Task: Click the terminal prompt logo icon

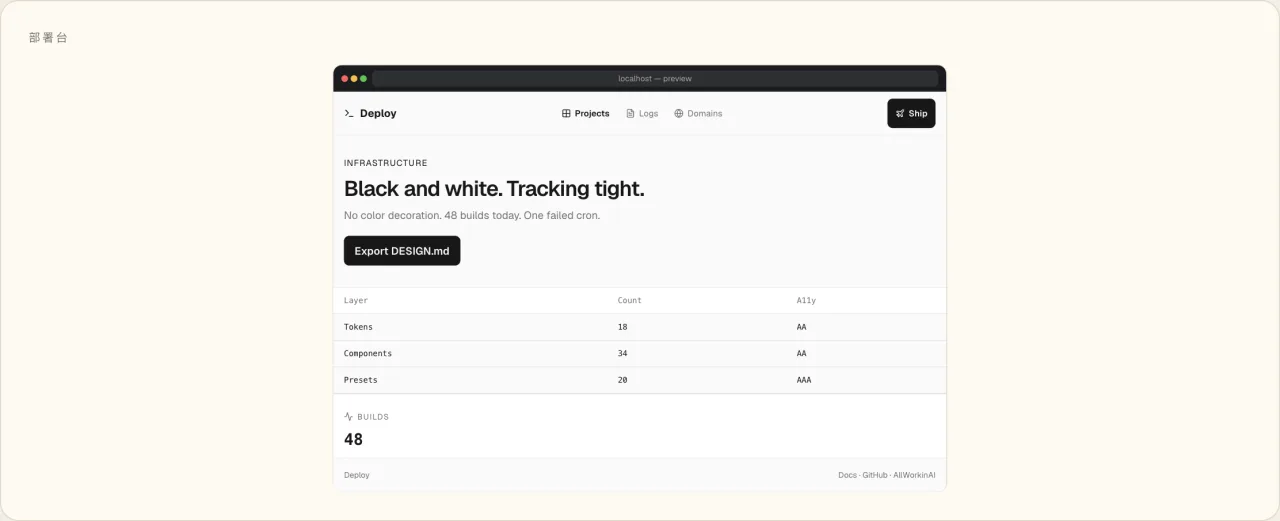Action: pos(349,114)
